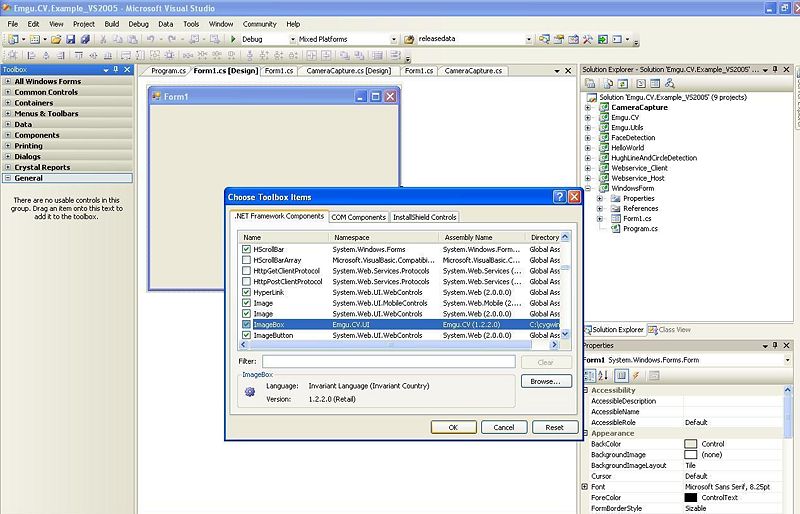Viewport: 800px width, 514px height.
Task: Uncheck the ImageButton checkbox
Action: (246, 335)
